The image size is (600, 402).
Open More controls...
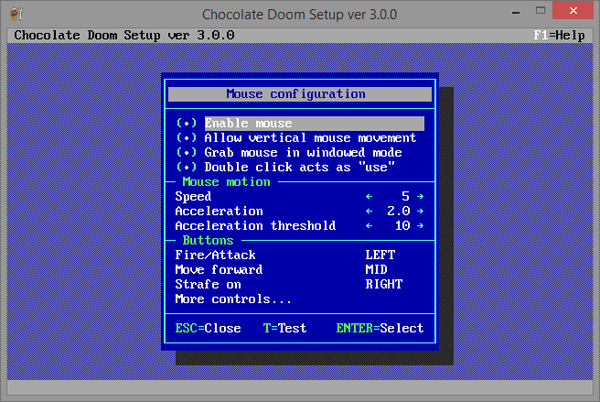pos(233,299)
